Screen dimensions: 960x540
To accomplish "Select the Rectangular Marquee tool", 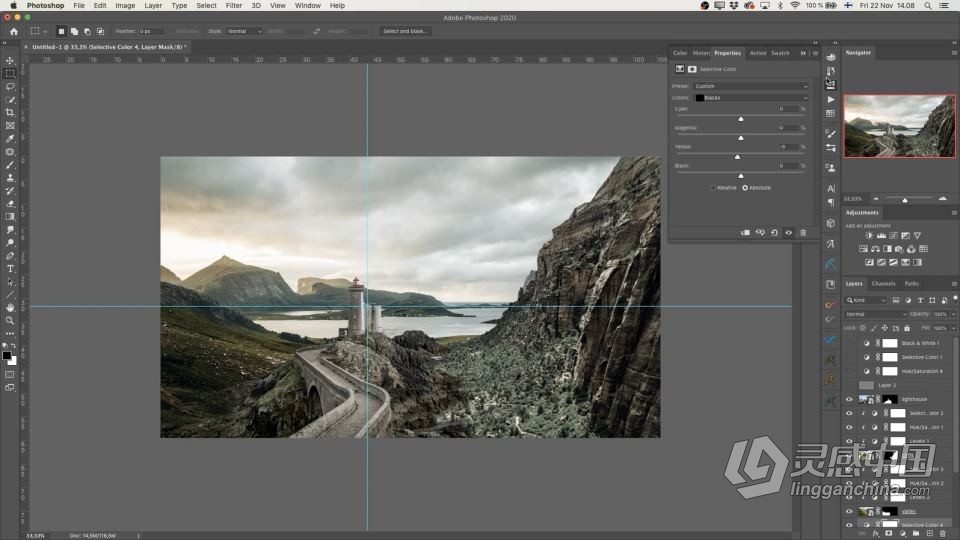I will [10, 73].
